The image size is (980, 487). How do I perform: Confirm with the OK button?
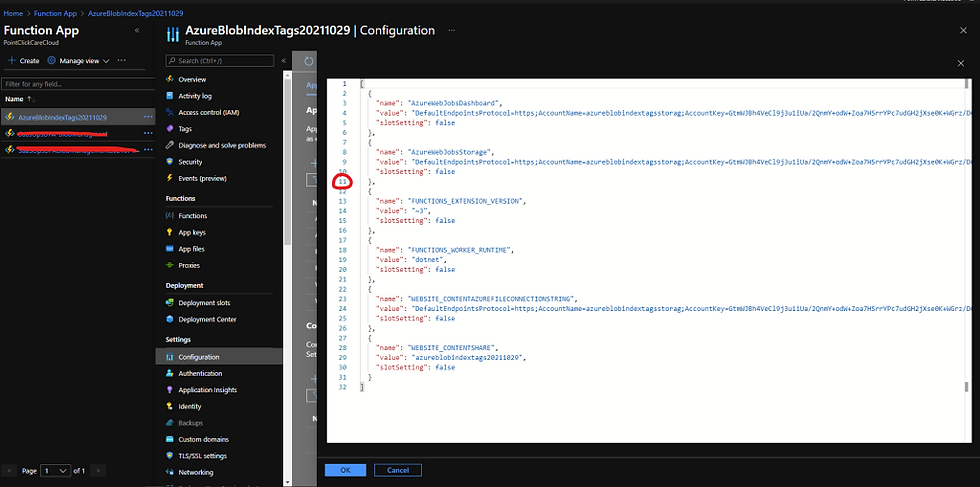[346, 470]
